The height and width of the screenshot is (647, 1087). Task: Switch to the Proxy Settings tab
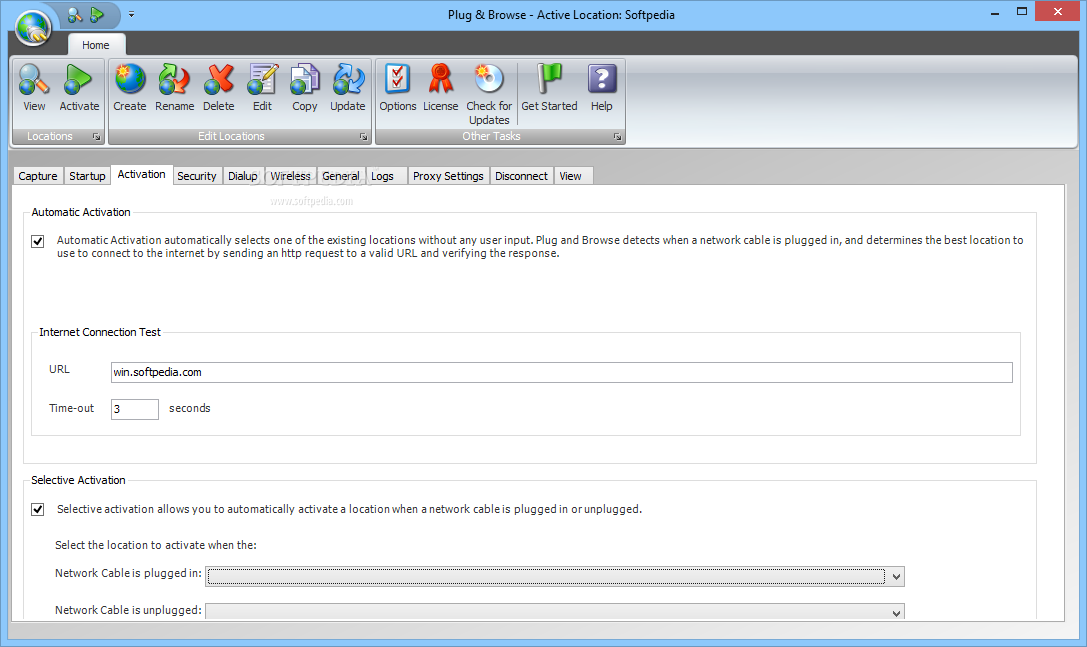click(449, 176)
